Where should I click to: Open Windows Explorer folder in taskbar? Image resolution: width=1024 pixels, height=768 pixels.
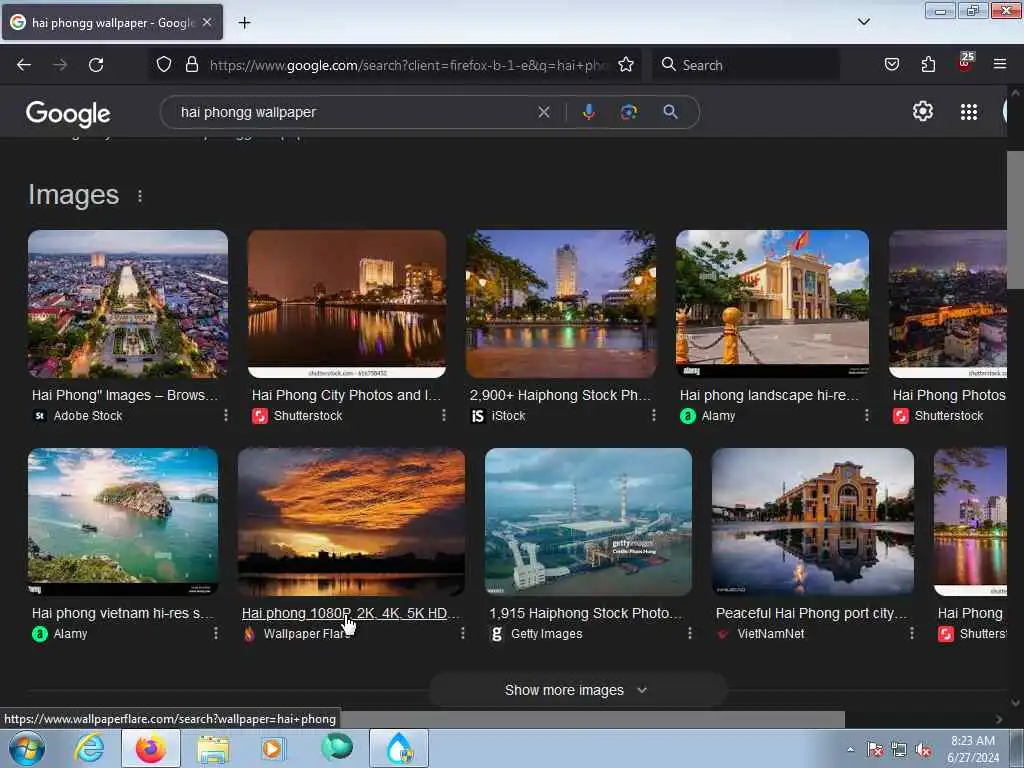click(213, 749)
